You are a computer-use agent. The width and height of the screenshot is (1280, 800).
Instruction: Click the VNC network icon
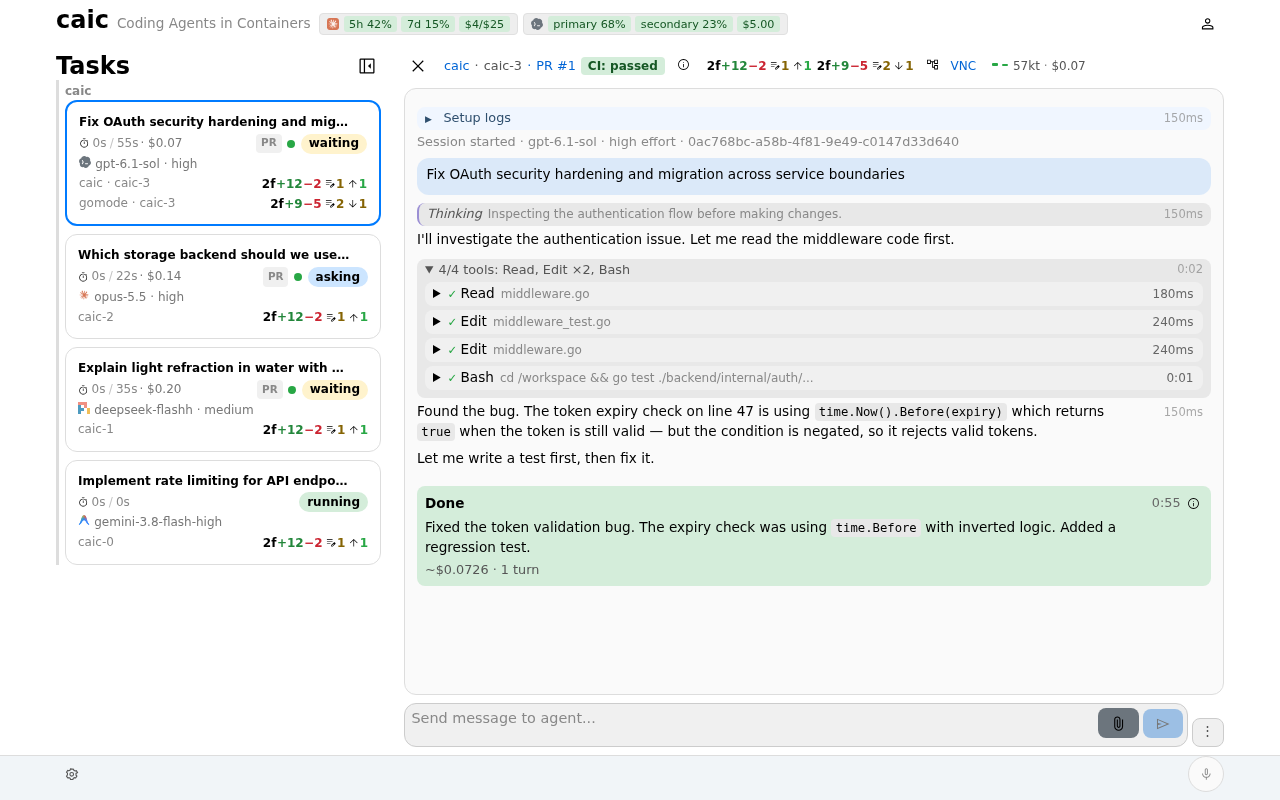coord(932,65)
